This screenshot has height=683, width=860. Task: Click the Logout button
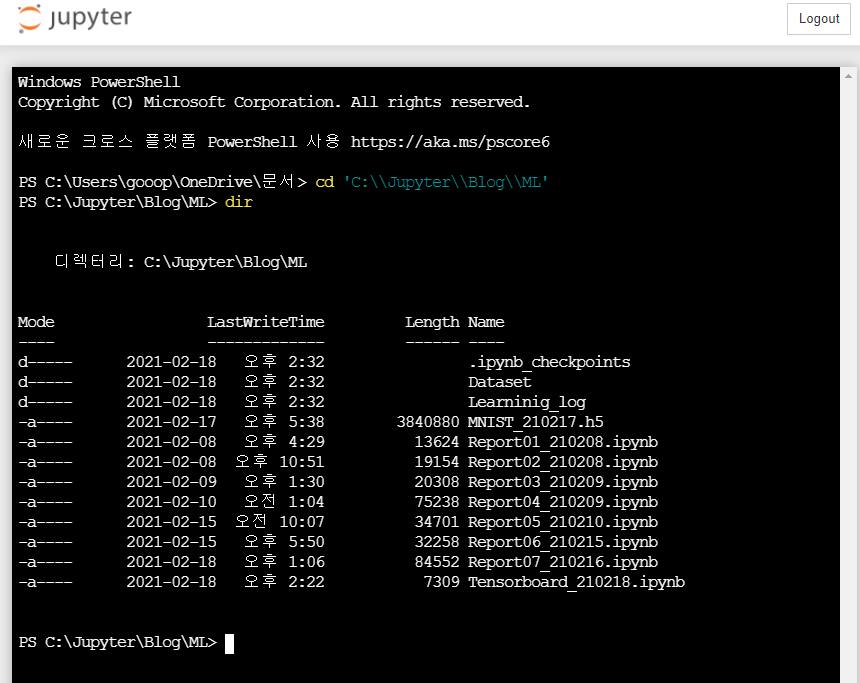(x=818, y=19)
